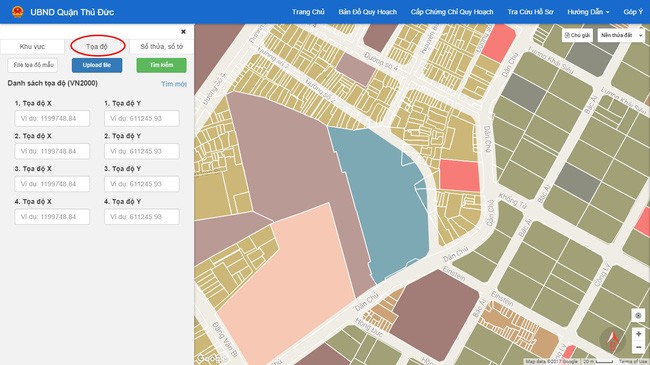The image size is (650, 365).
Task: Click the Upload file button
Action: pyautogui.click(x=97, y=65)
